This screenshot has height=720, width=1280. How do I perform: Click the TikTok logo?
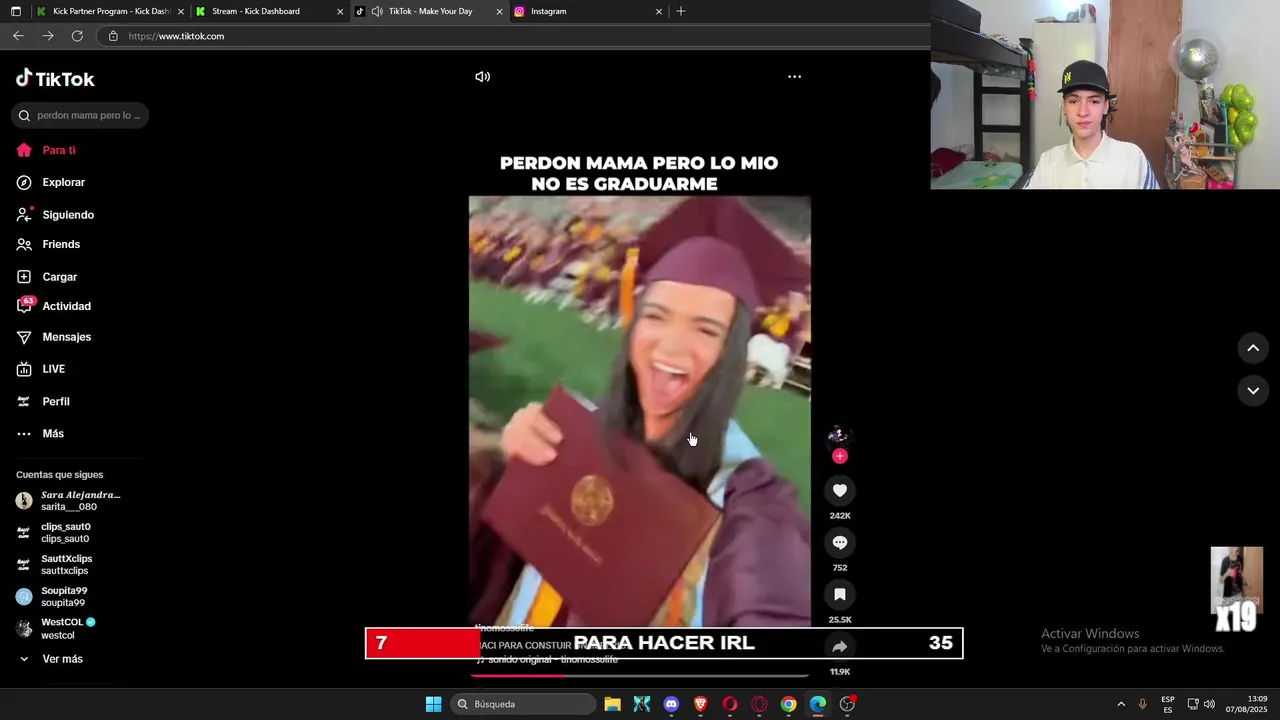tap(55, 79)
